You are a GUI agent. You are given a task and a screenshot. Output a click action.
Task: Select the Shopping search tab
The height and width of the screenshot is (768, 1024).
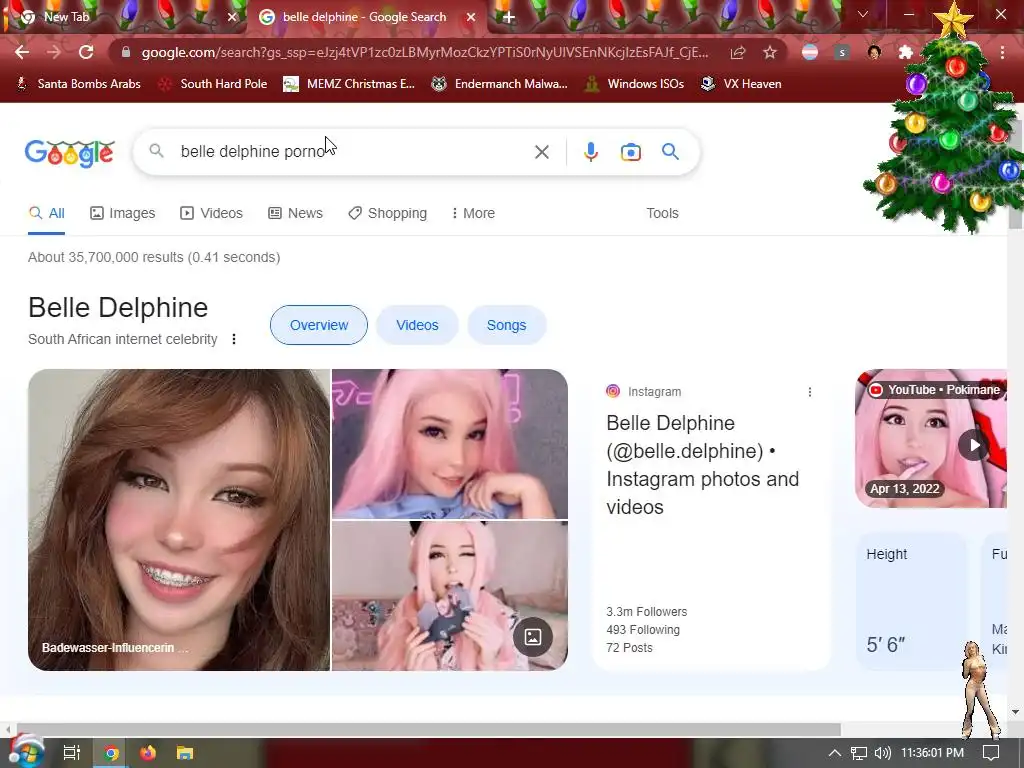point(387,213)
